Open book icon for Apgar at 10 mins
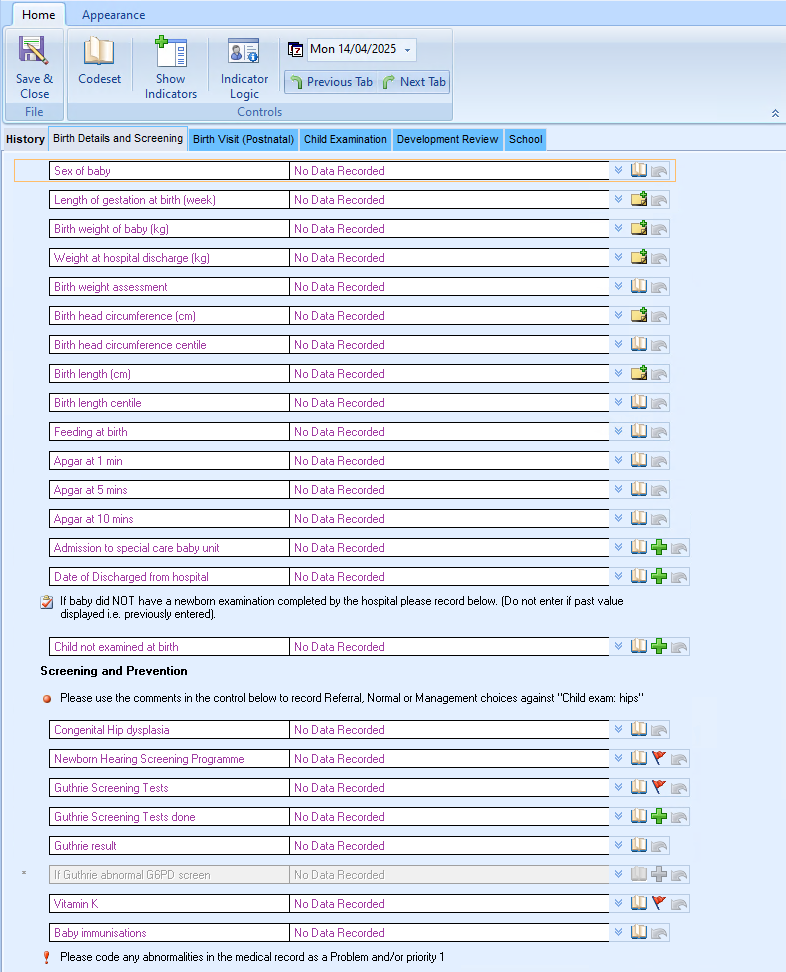The image size is (786, 972). (638, 518)
